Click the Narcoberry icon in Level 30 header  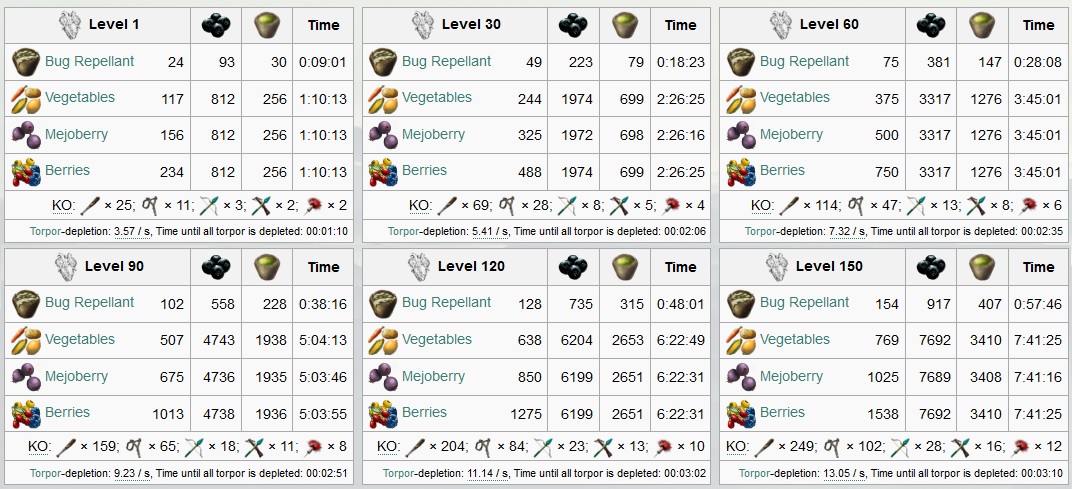tap(573, 26)
